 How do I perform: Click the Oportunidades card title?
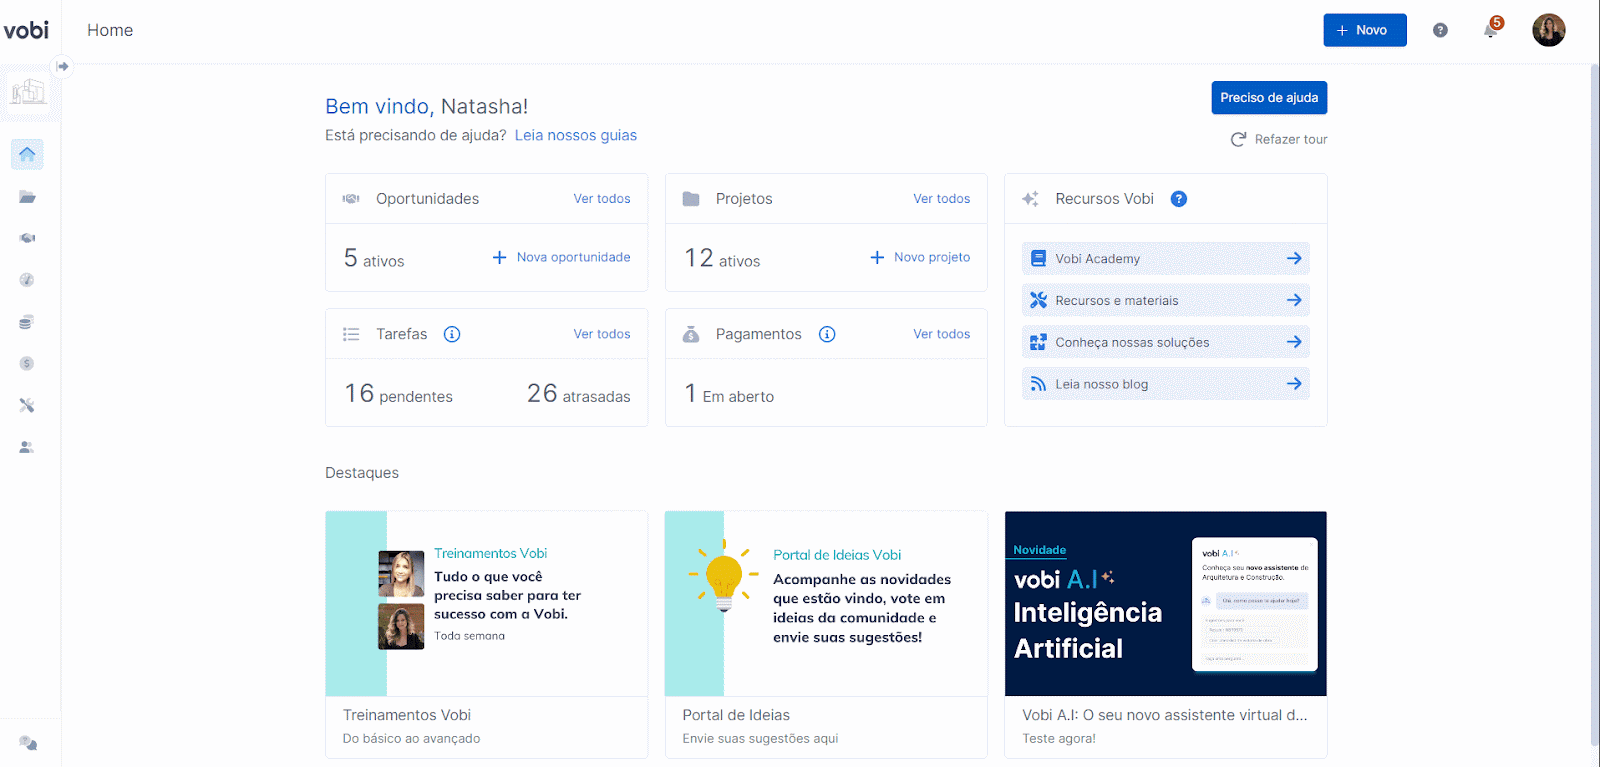click(x=428, y=199)
